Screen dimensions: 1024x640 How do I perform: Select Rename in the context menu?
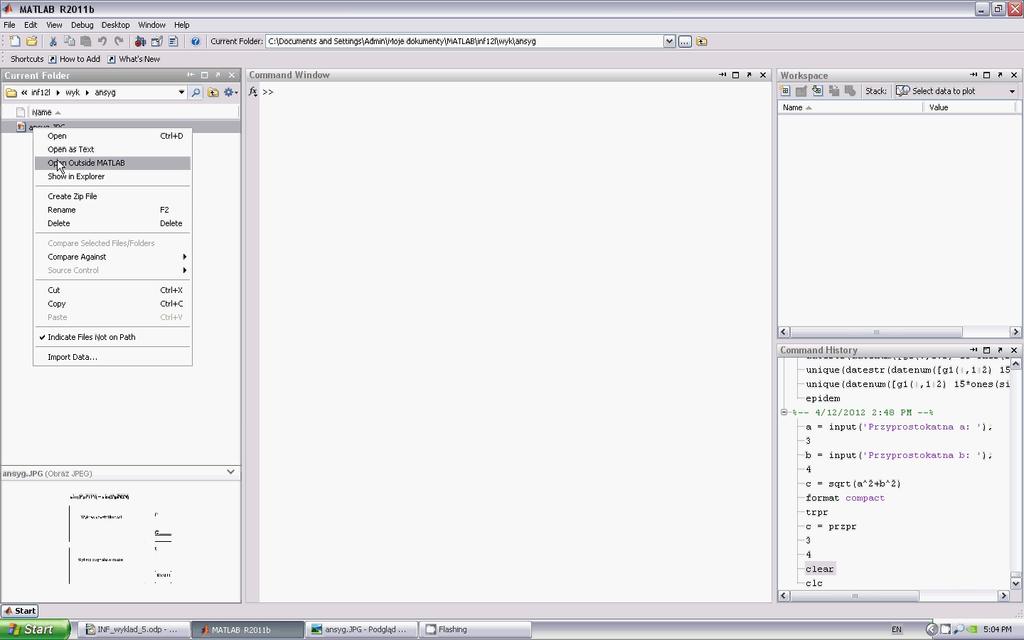point(112,210)
